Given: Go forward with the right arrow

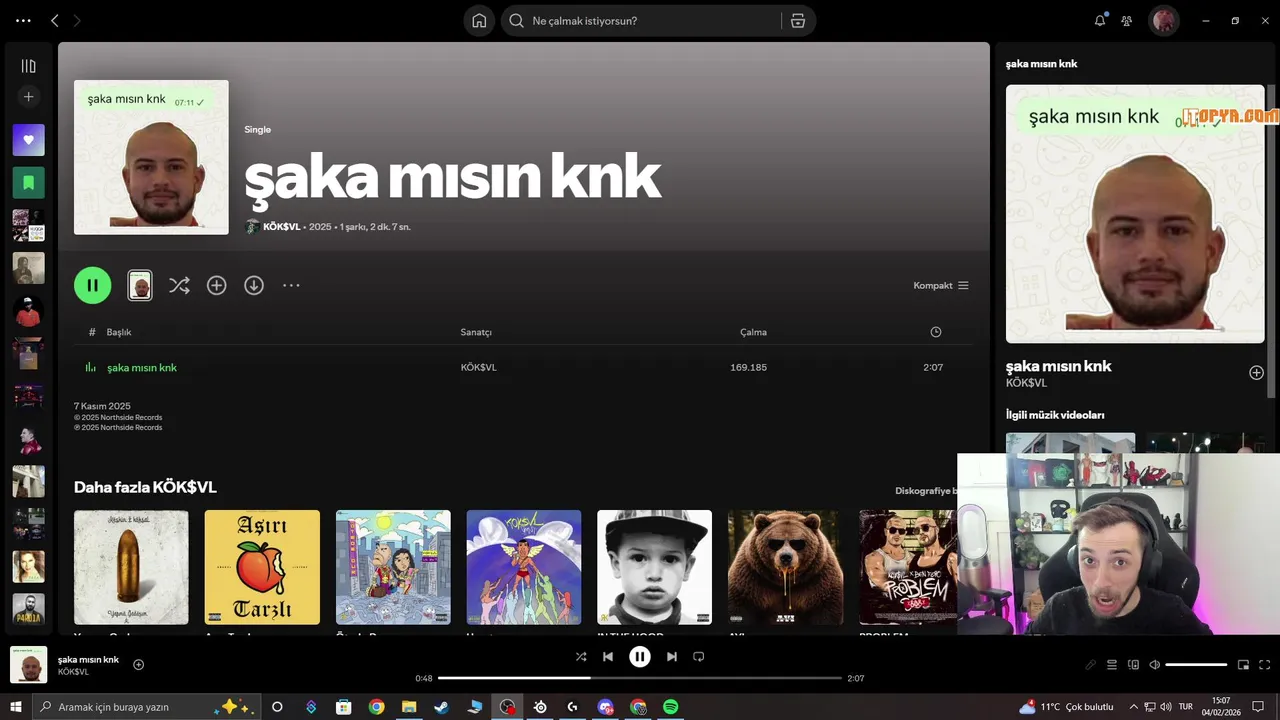Looking at the screenshot, I should click(77, 20).
